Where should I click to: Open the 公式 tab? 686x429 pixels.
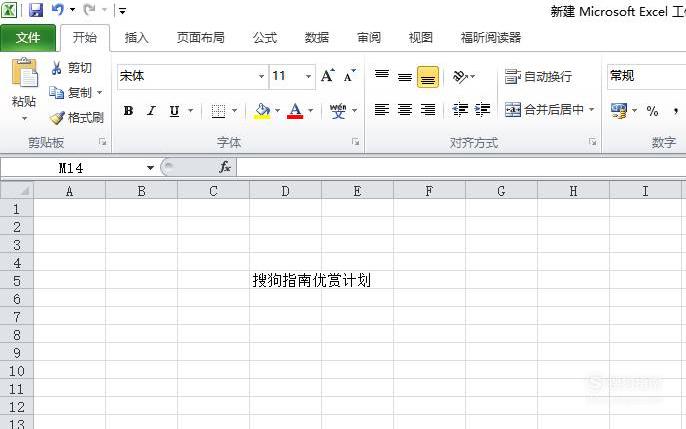[265, 38]
